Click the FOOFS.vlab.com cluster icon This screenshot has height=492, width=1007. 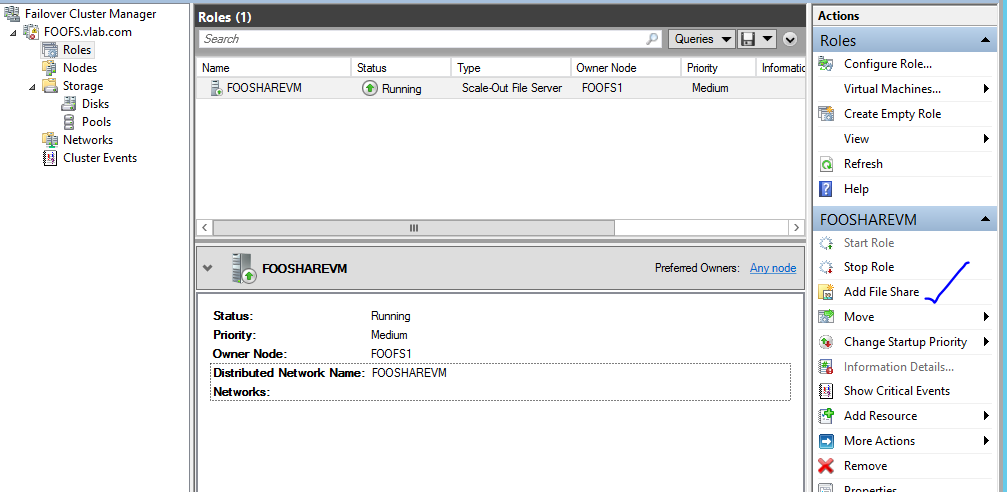pyautogui.click(x=32, y=31)
